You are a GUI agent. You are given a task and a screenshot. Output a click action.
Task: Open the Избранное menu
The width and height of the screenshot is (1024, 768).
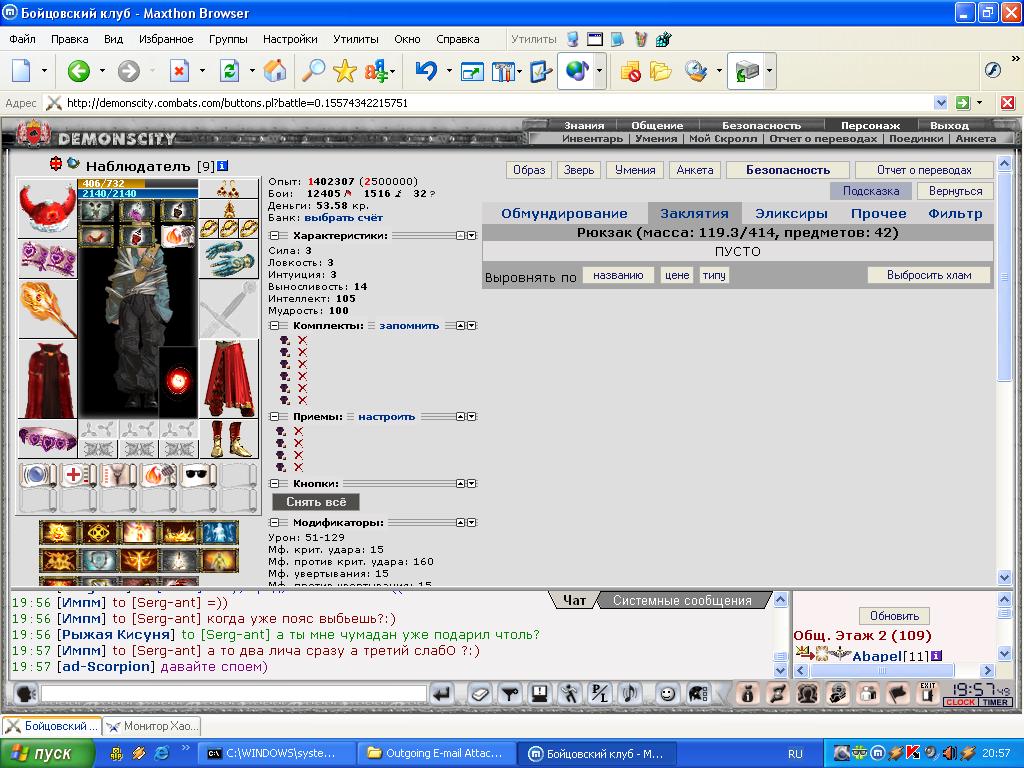(166, 39)
